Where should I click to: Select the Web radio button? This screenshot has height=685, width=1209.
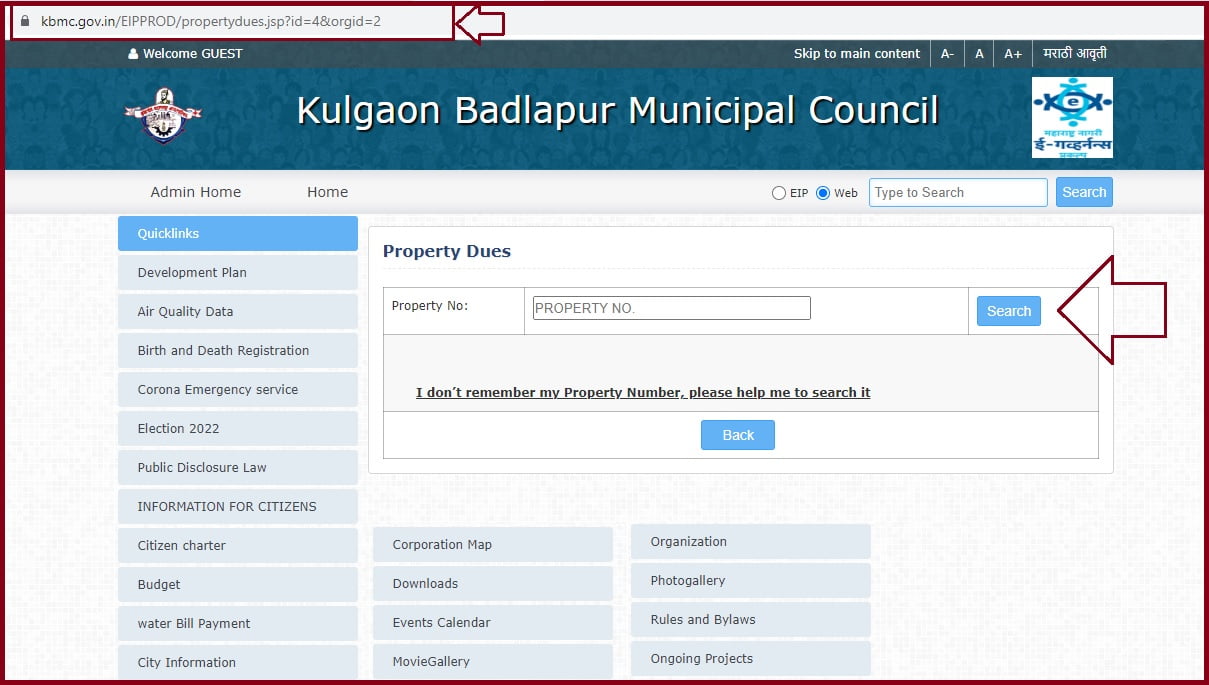click(x=823, y=193)
